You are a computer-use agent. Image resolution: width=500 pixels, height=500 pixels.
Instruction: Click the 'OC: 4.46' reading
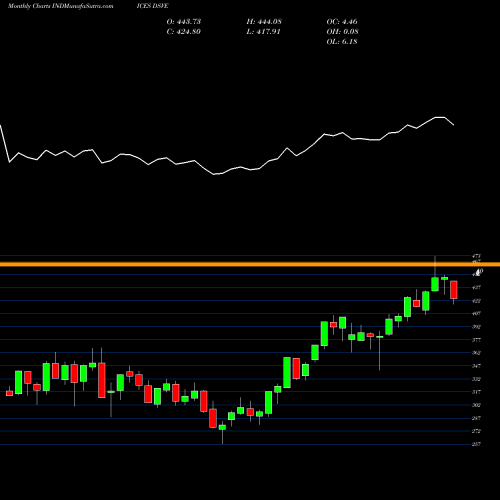tap(342, 22)
